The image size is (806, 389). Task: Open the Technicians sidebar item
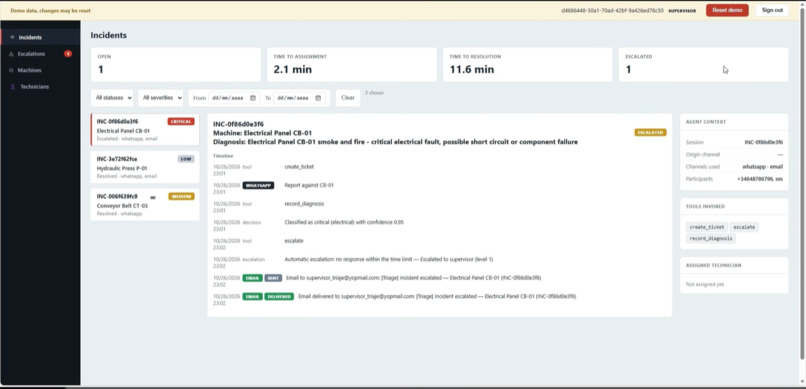coord(40,87)
